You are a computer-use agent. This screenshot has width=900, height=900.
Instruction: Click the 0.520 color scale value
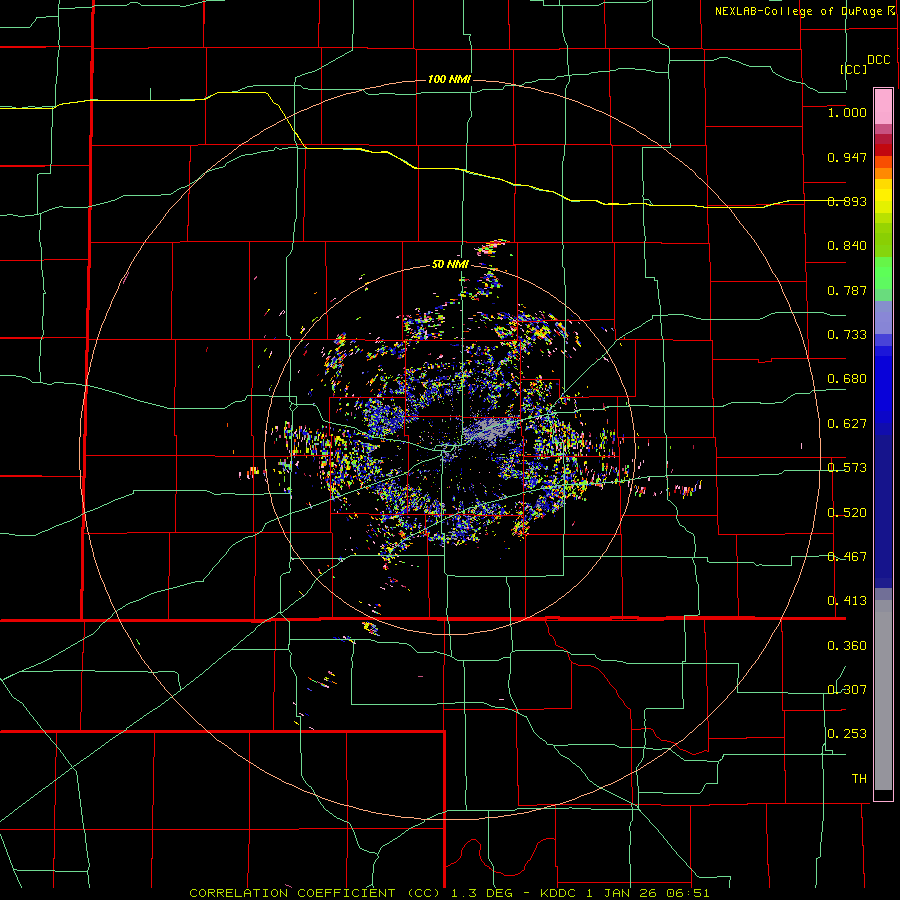click(847, 513)
